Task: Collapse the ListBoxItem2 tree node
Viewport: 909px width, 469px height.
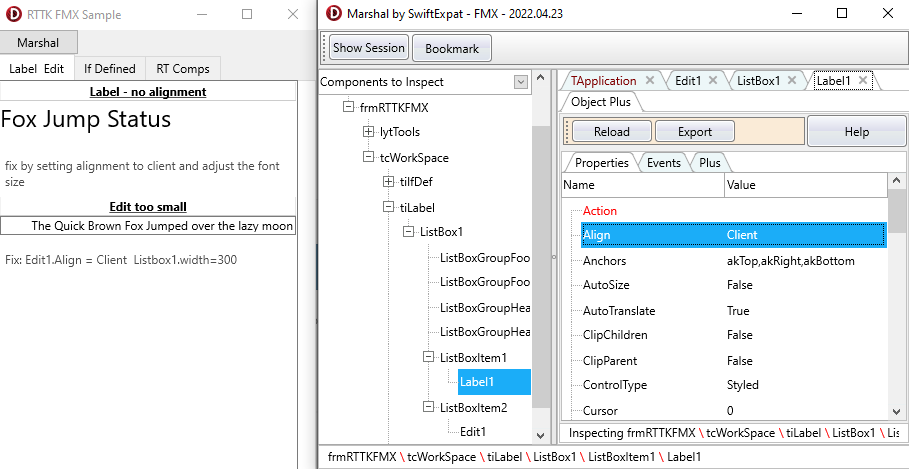Action: click(428, 407)
